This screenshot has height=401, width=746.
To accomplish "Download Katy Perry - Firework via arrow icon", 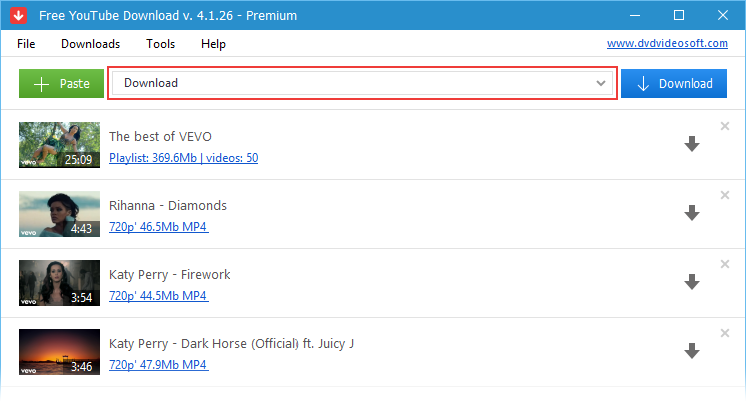I will [x=692, y=282].
